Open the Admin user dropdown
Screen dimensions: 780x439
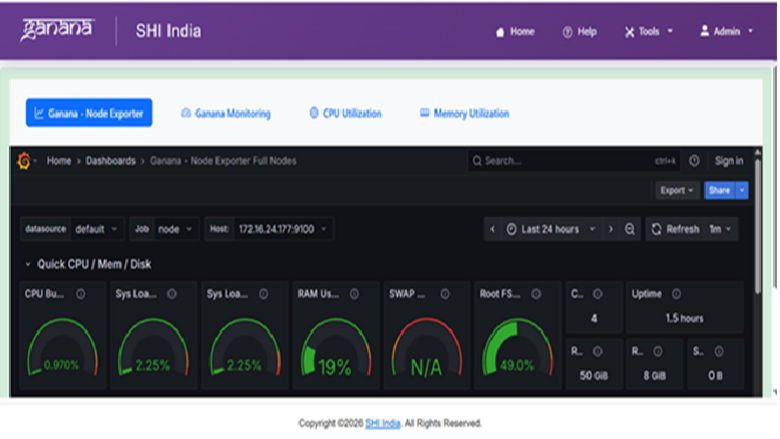(x=726, y=32)
